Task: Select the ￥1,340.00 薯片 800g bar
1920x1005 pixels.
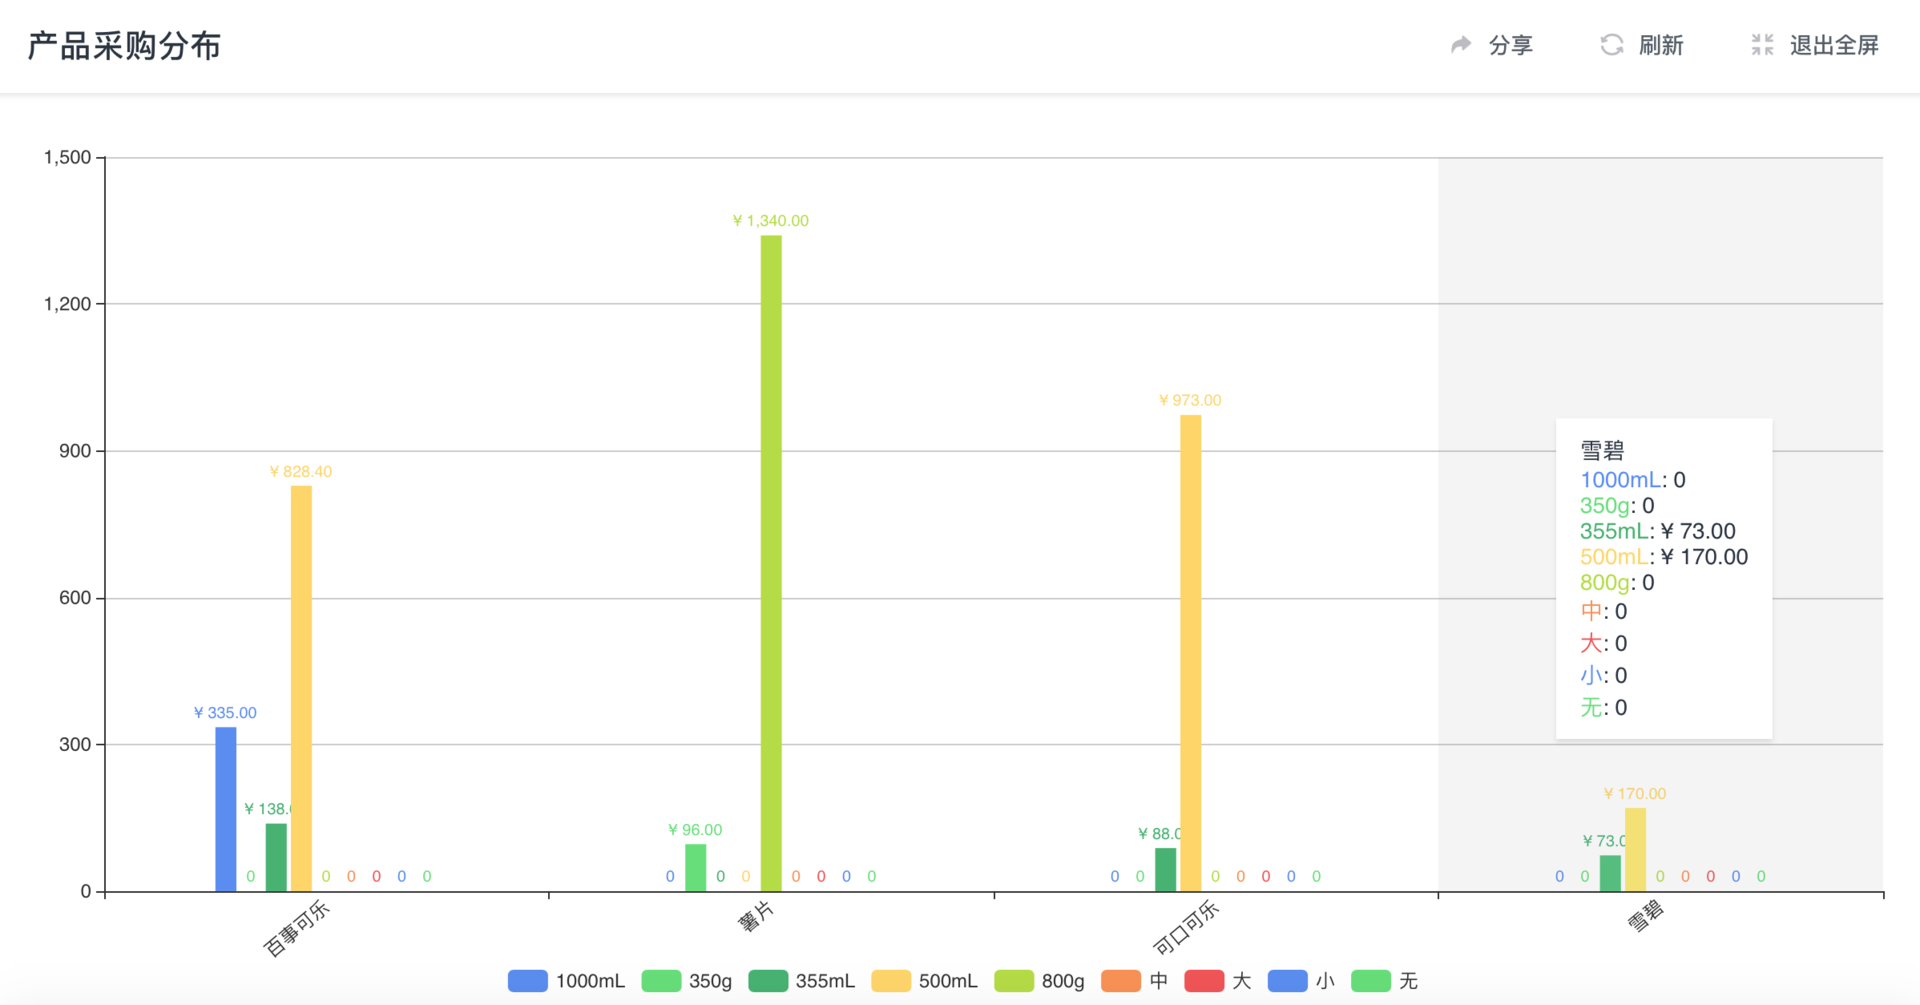Action: pyautogui.click(x=771, y=563)
